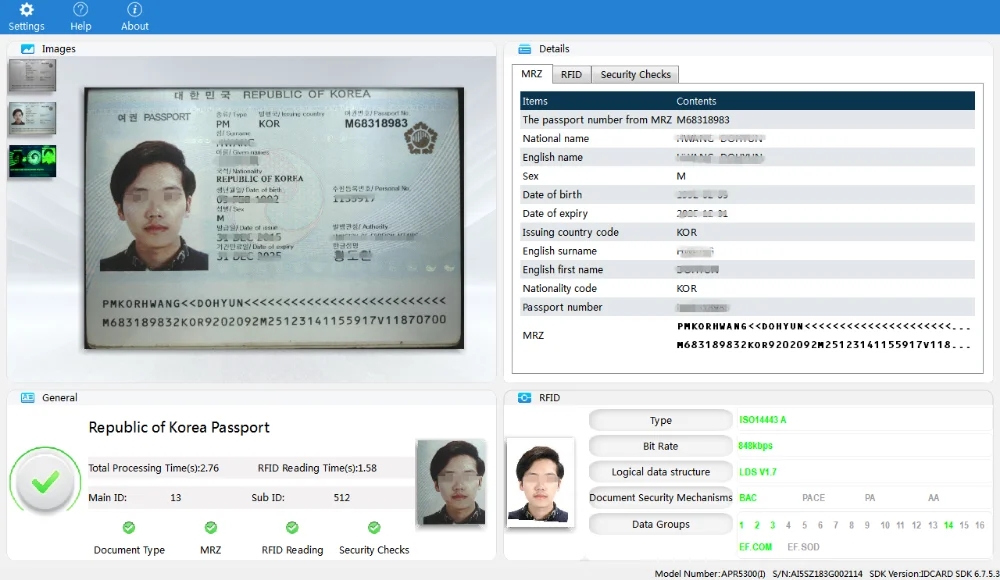Screen dimensions: 1000x580
Task: Click the RFID Reading green check indicator
Action: point(291,528)
